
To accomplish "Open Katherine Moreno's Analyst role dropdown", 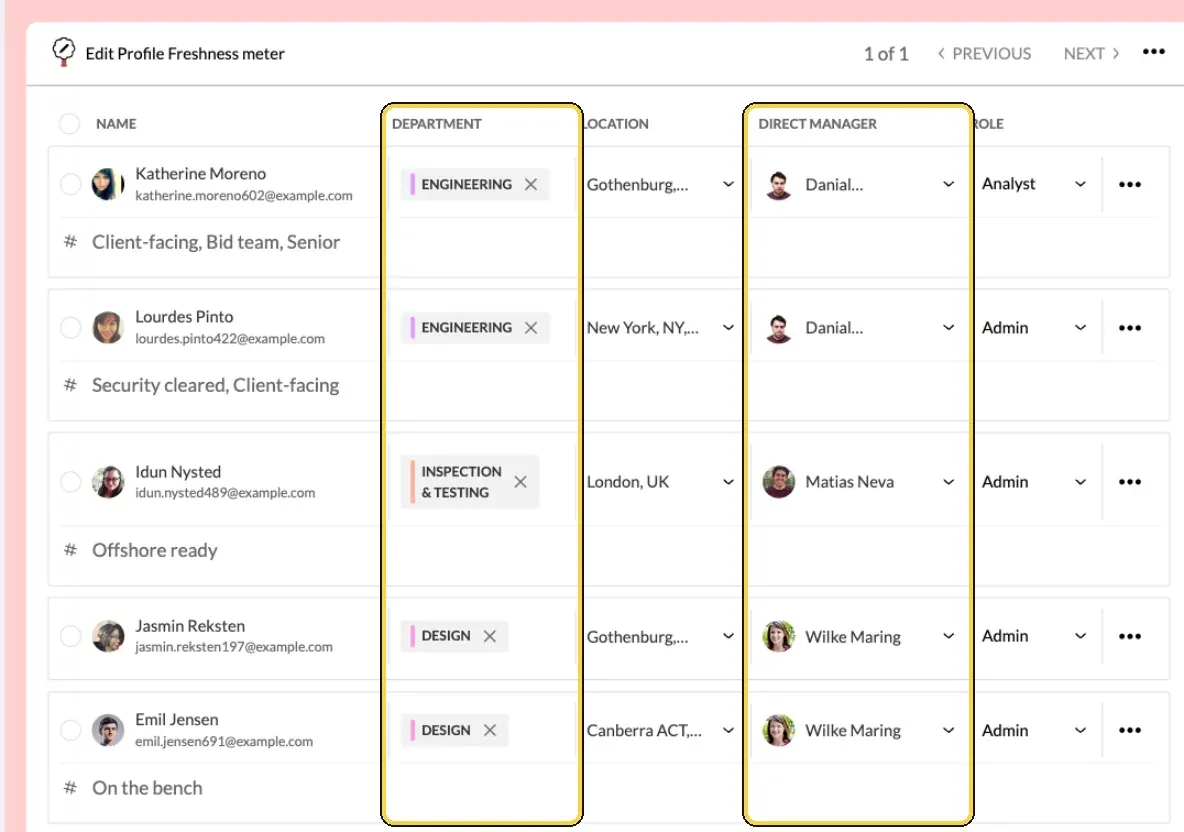I will tap(1080, 184).
